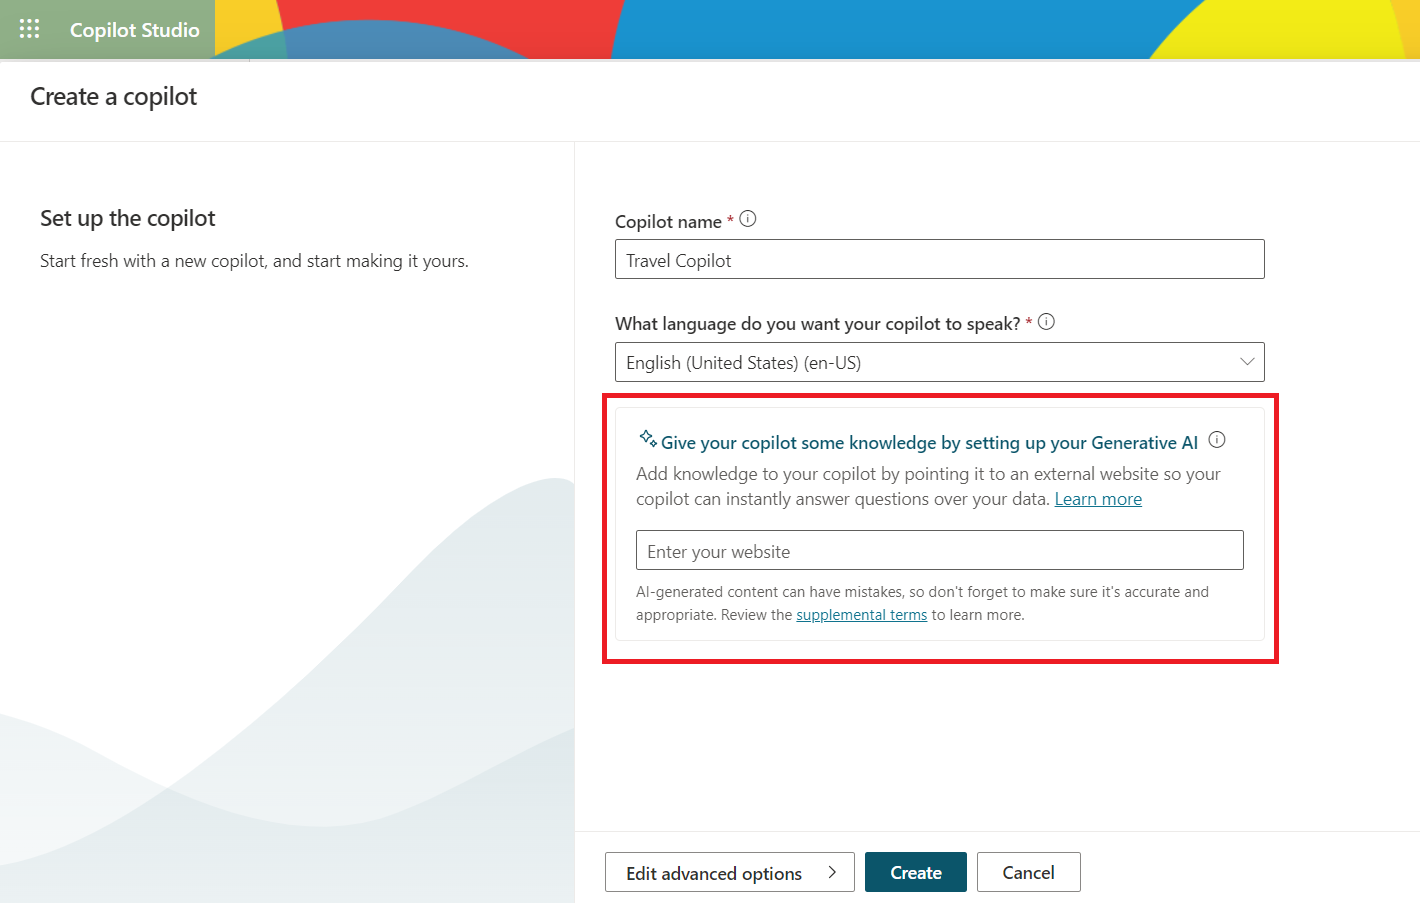This screenshot has height=903, width=1420.
Task: Click the chevron on Edit advanced options
Action: pos(832,872)
